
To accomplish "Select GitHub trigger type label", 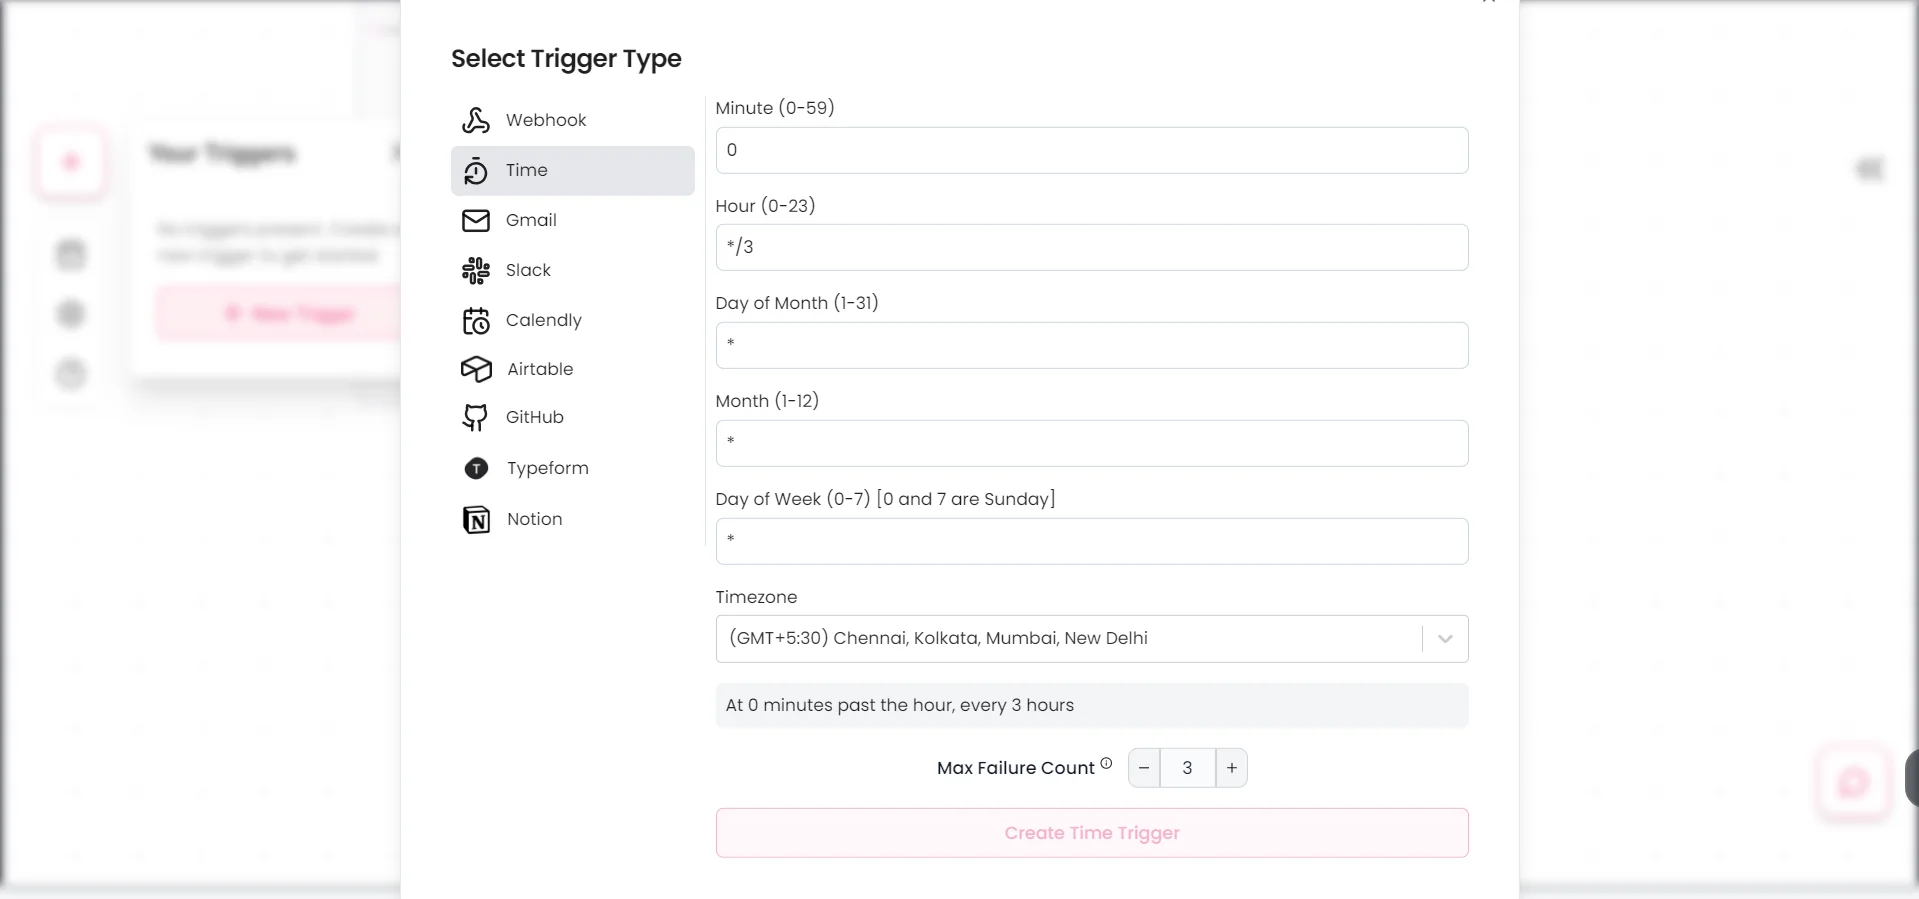I will pyautogui.click(x=535, y=417).
